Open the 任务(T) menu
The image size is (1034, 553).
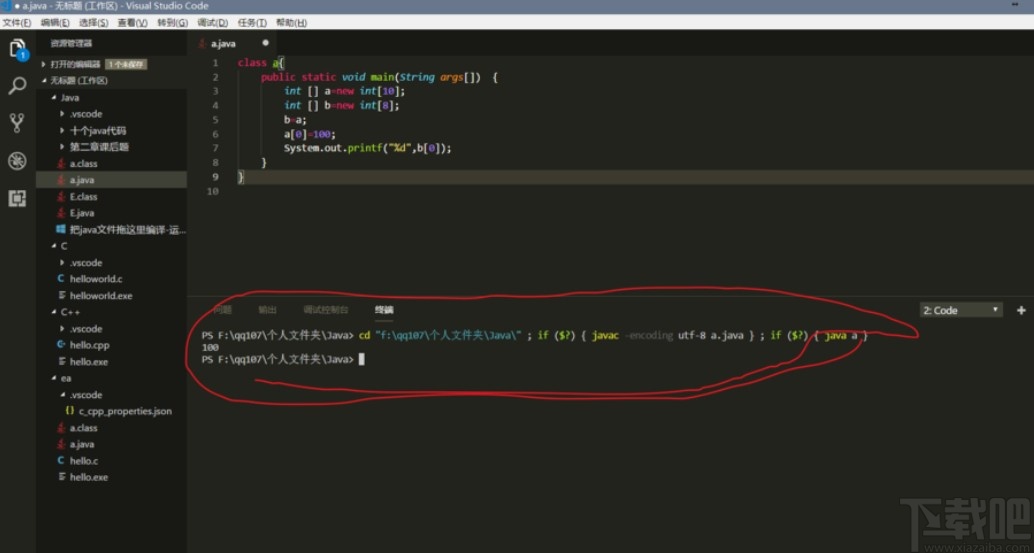coord(252,22)
